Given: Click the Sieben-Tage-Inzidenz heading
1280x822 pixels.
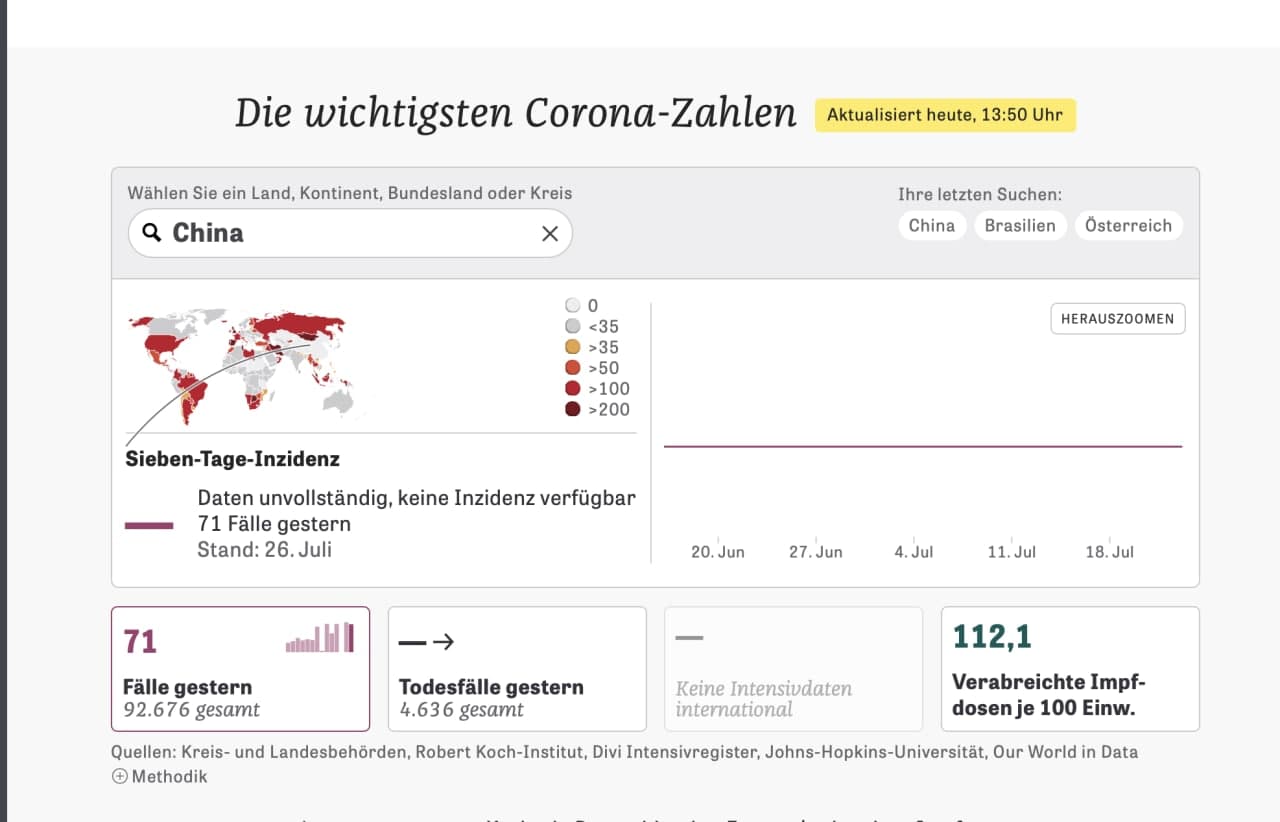Looking at the screenshot, I should (233, 460).
